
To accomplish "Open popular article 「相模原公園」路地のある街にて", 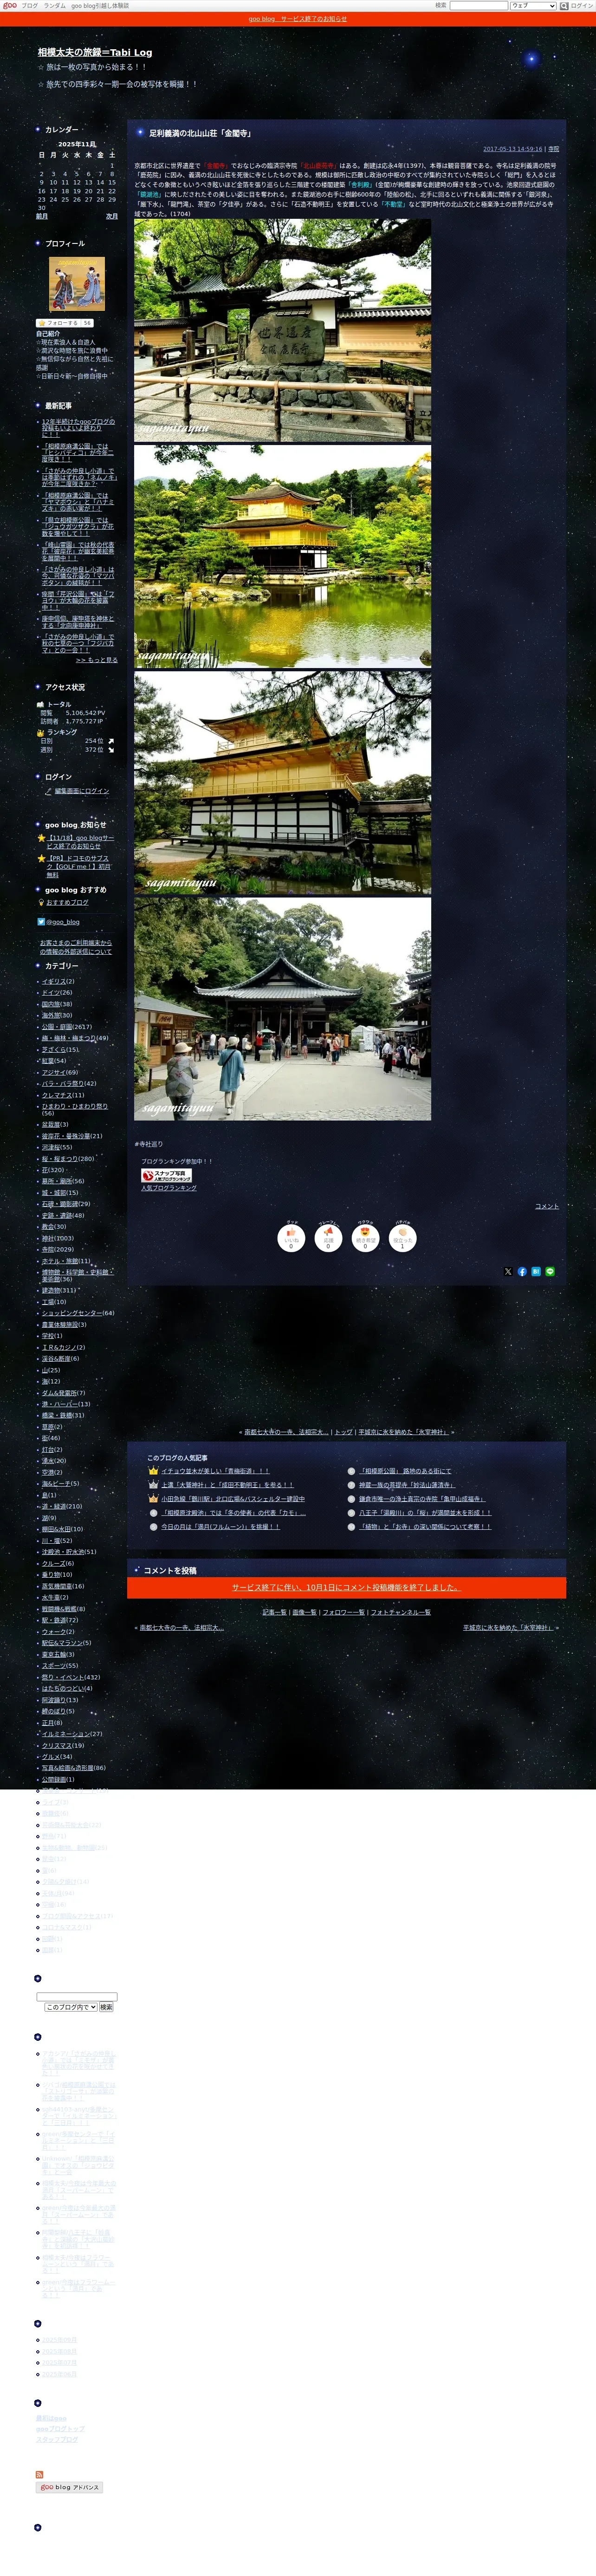I will [405, 1471].
